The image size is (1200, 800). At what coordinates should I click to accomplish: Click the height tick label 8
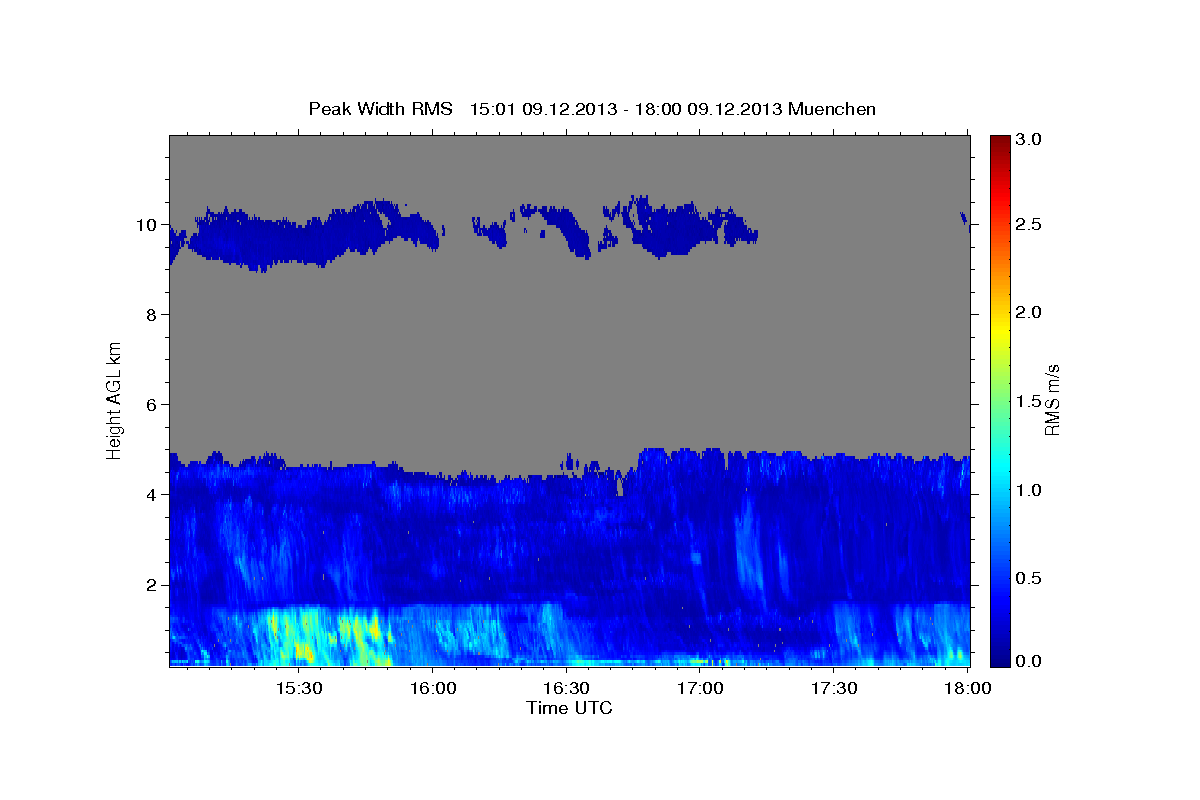(x=153, y=315)
